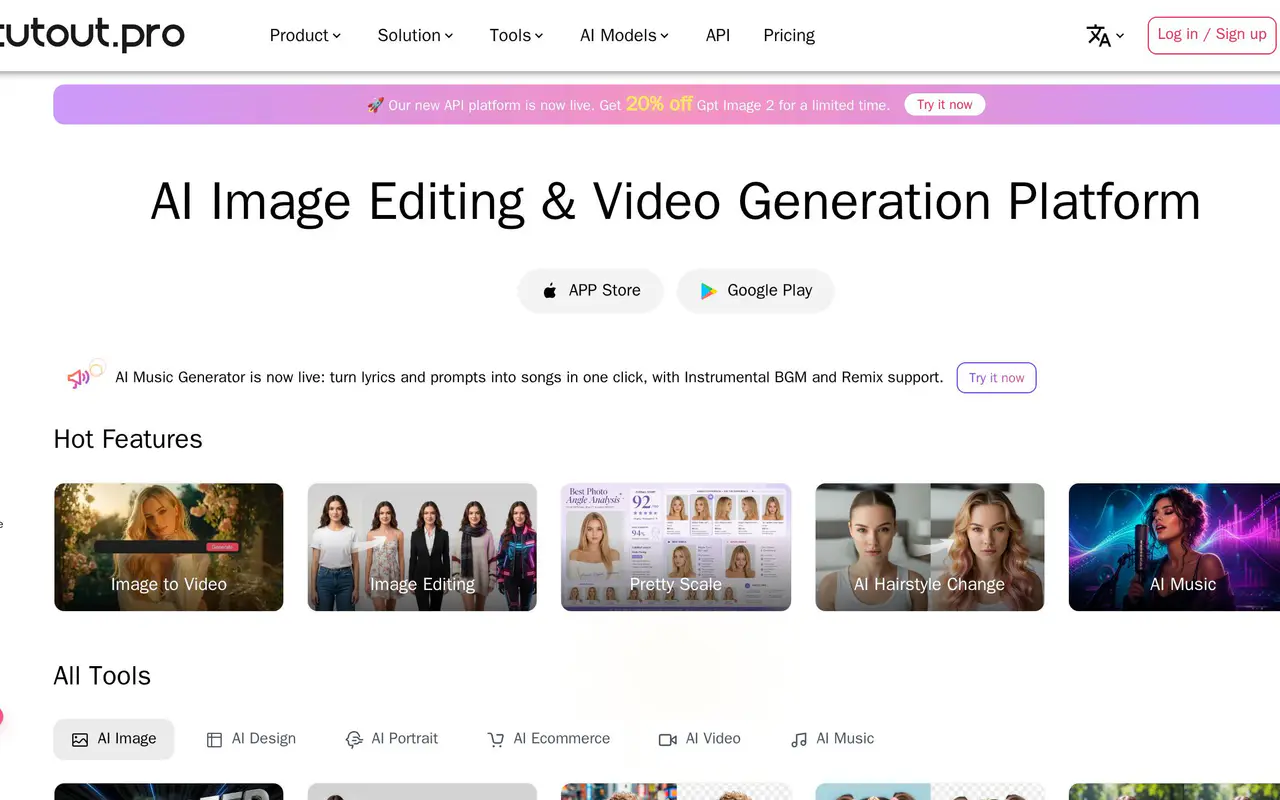Viewport: 1280px width, 800px height.
Task: Click Try it now in promo banner
Action: pyautogui.click(x=945, y=105)
